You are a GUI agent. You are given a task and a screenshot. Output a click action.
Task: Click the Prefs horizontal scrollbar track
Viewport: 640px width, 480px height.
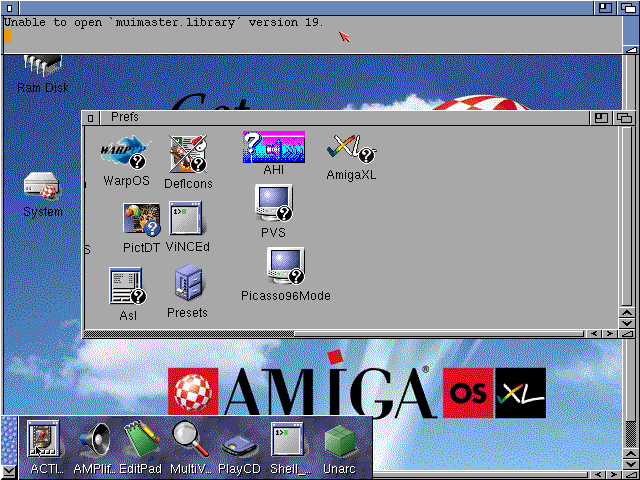(334, 334)
